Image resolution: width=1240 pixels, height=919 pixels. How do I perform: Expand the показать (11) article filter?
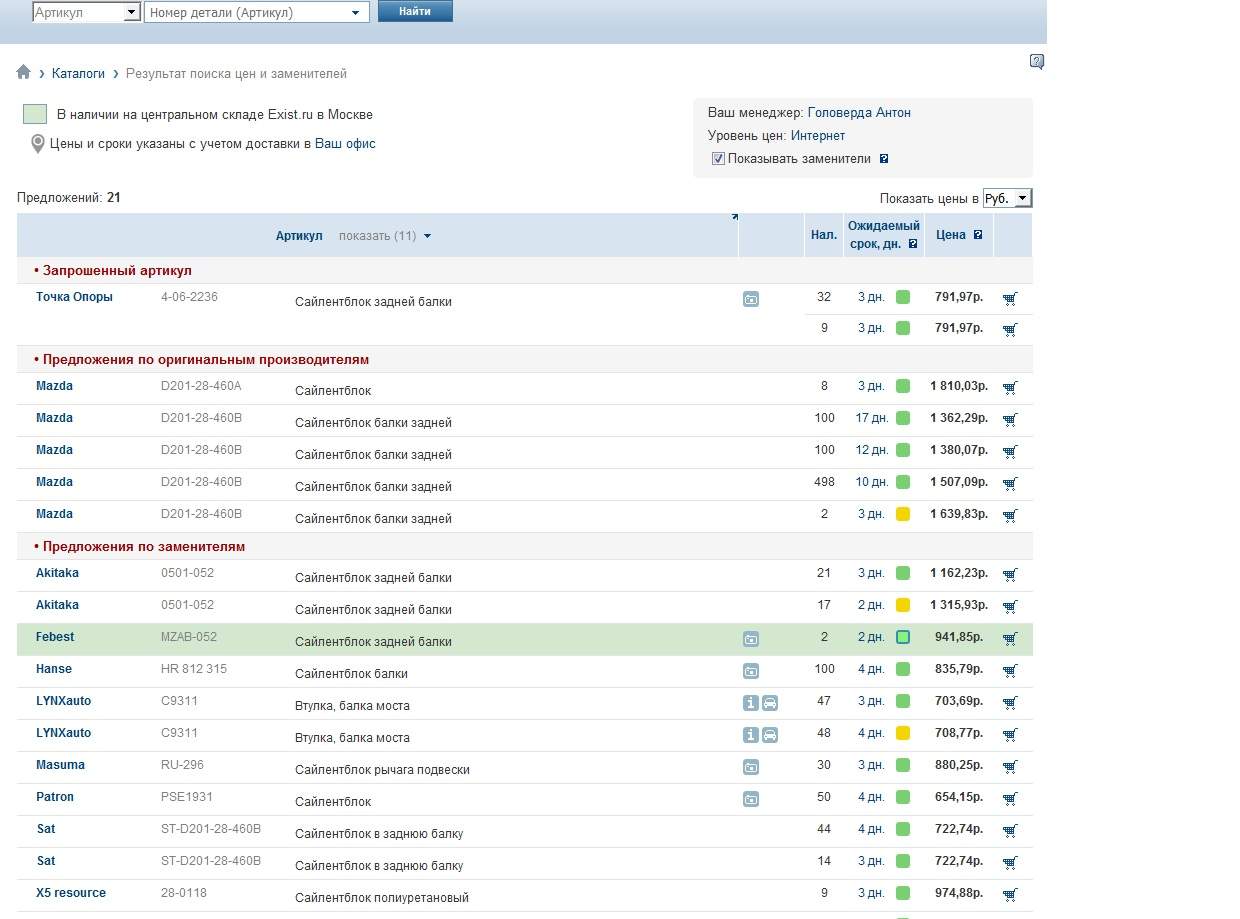tap(384, 236)
